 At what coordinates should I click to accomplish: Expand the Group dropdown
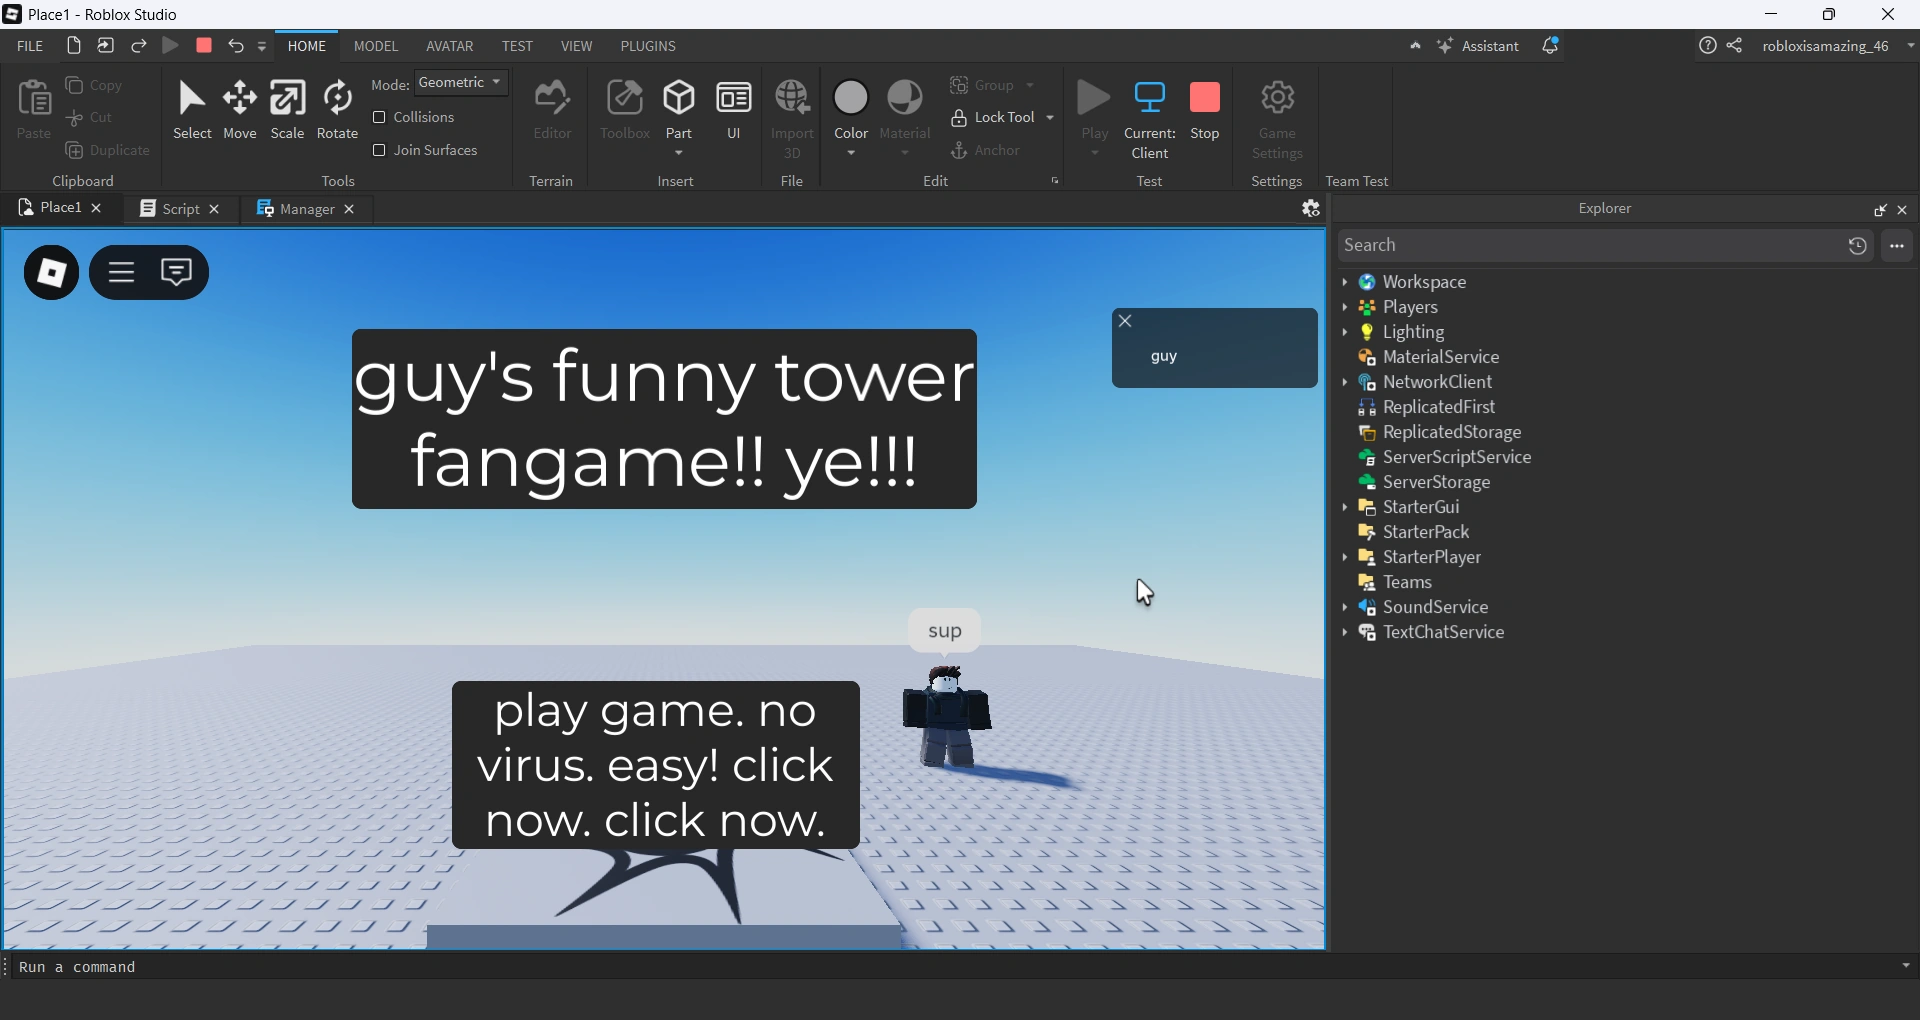[1032, 86]
